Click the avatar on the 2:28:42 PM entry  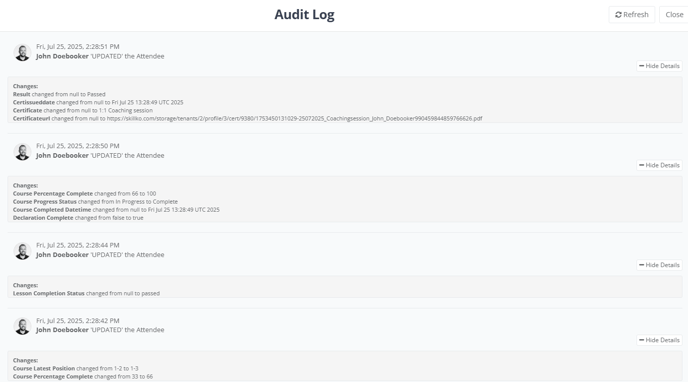pos(22,326)
